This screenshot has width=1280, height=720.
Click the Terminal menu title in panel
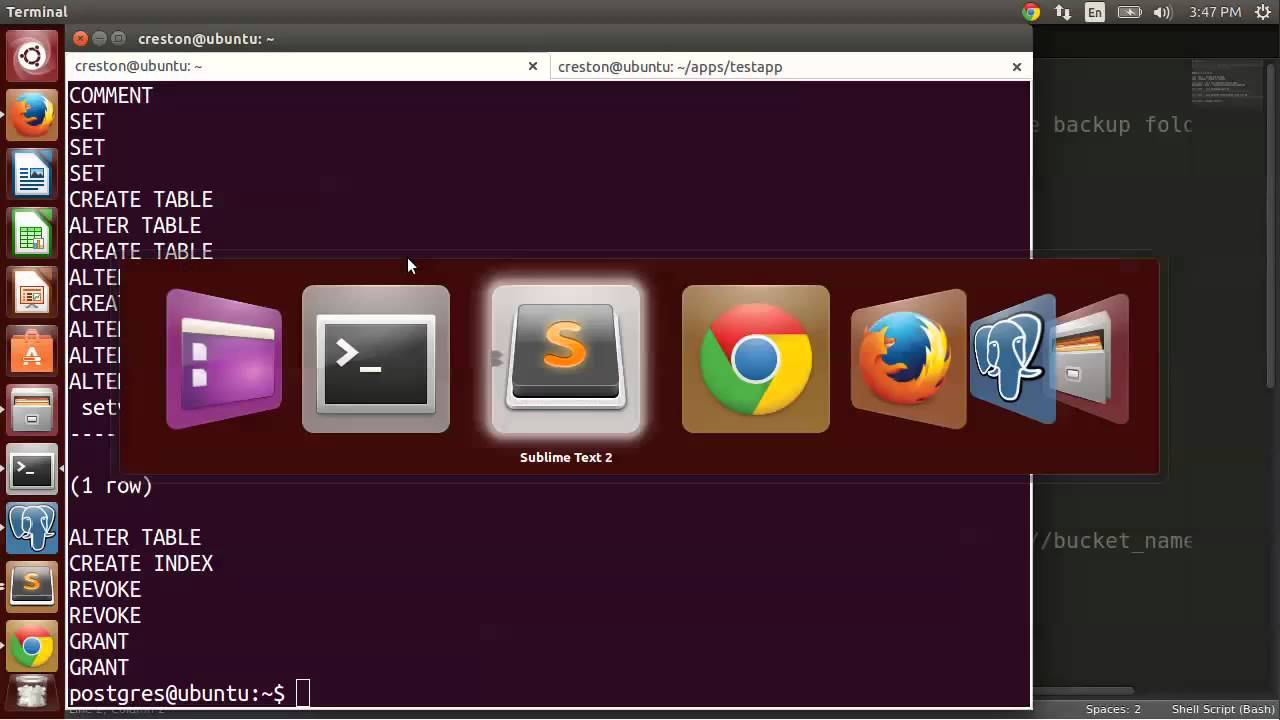pyautogui.click(x=37, y=12)
